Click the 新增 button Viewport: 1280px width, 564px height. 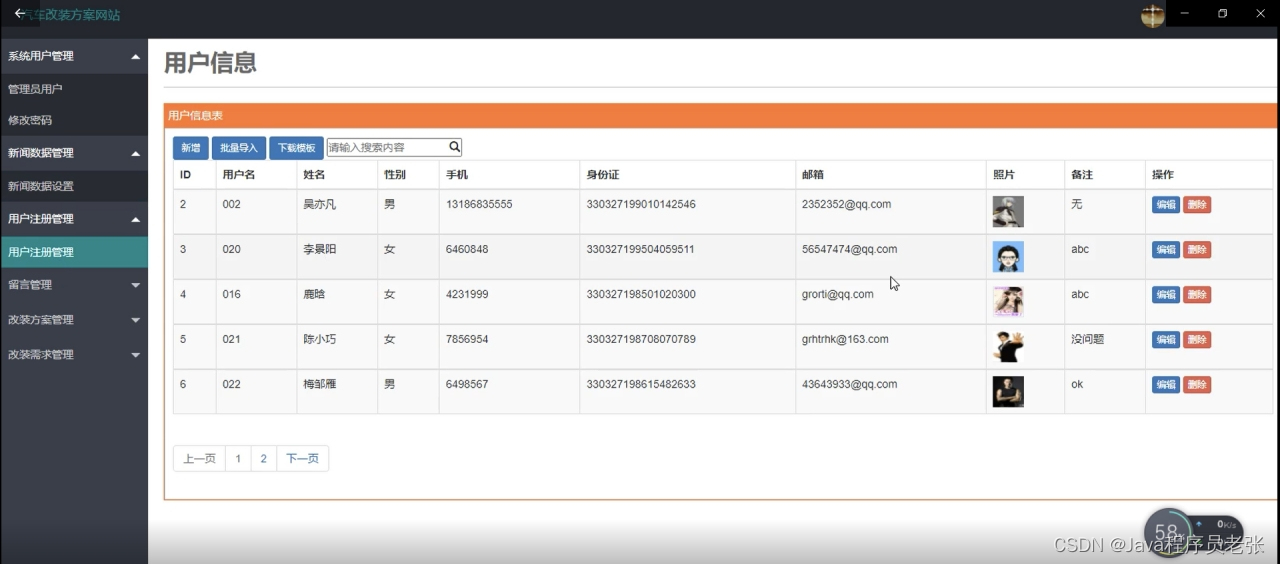pyautogui.click(x=190, y=148)
